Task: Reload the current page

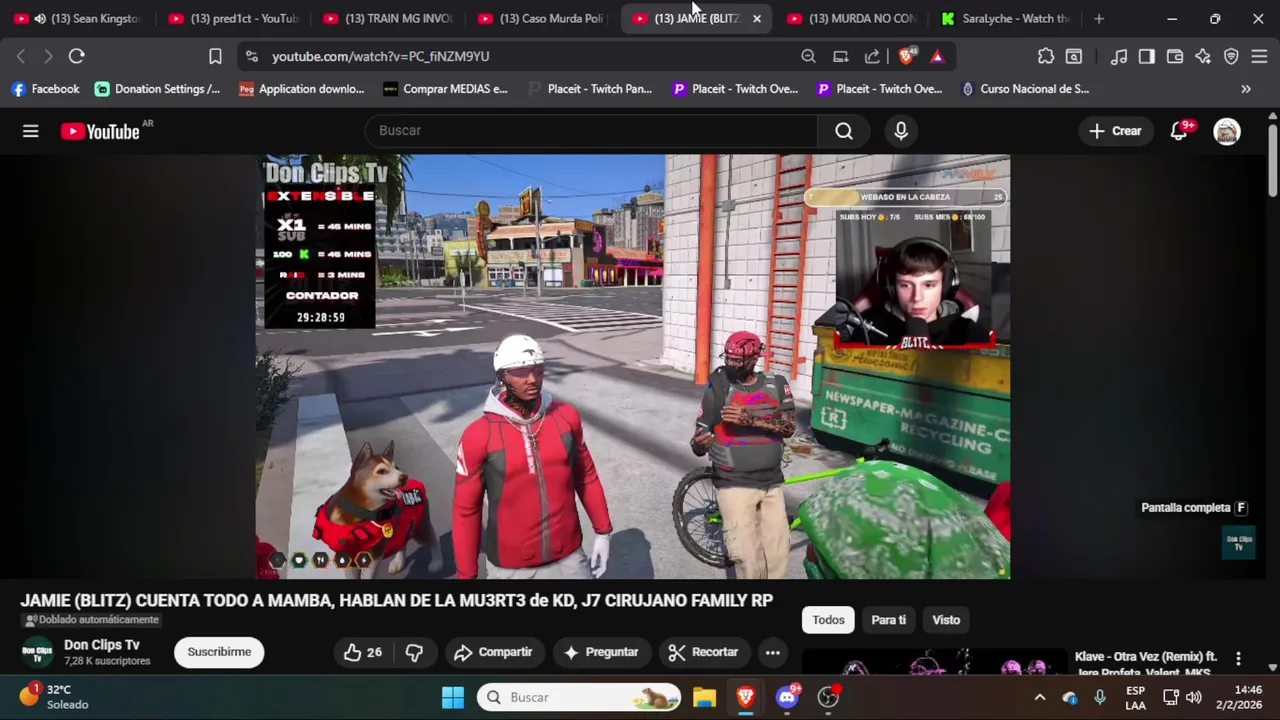Action: pos(77,56)
